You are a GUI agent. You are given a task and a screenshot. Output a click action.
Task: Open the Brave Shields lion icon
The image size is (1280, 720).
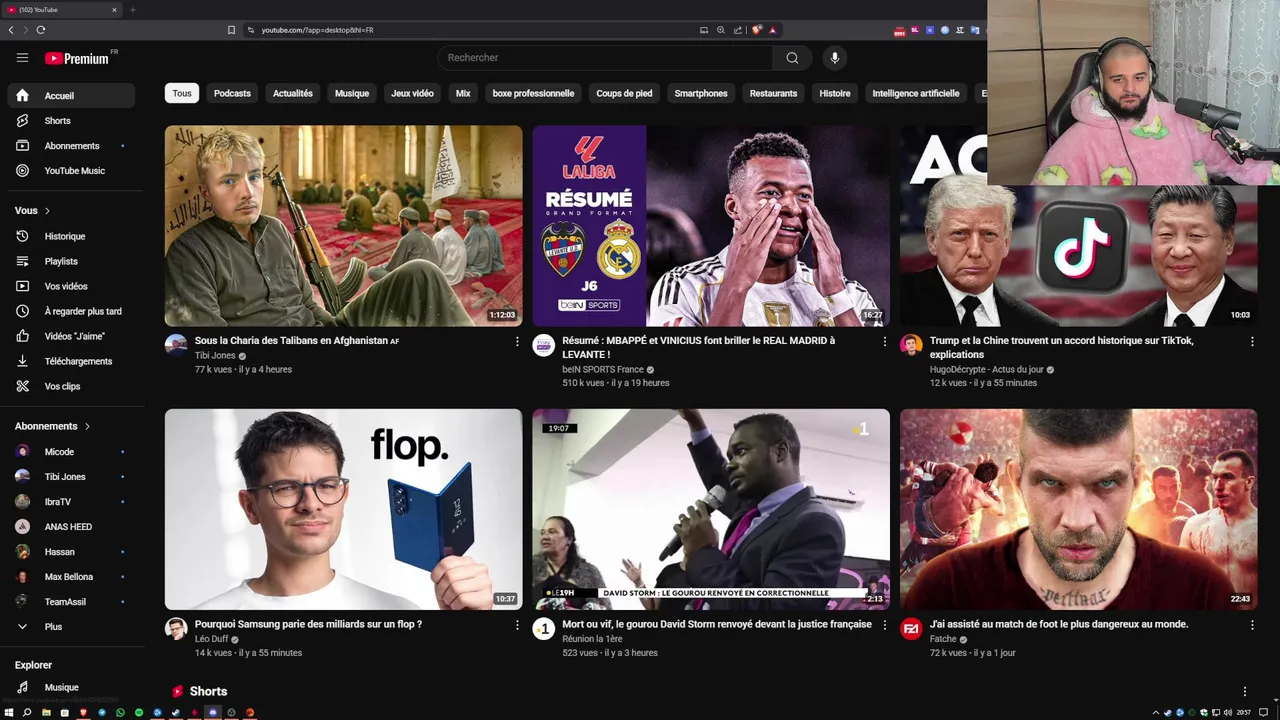757,30
